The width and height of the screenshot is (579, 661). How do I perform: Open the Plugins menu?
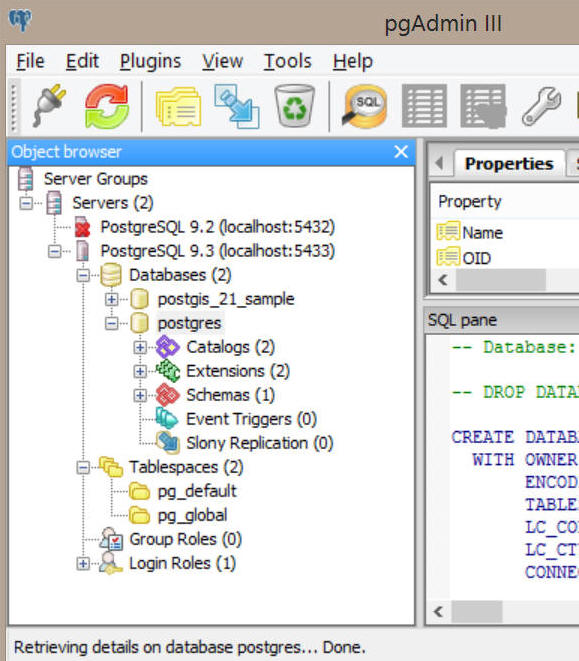coord(151,61)
